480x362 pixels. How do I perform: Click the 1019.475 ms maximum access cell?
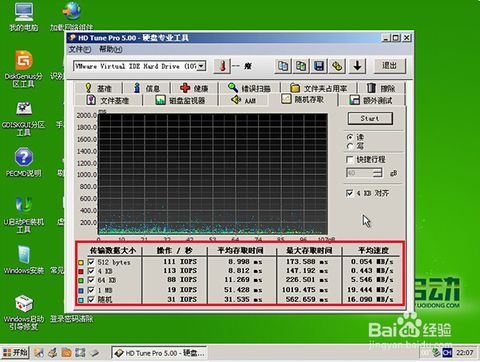pyautogui.click(x=305, y=290)
